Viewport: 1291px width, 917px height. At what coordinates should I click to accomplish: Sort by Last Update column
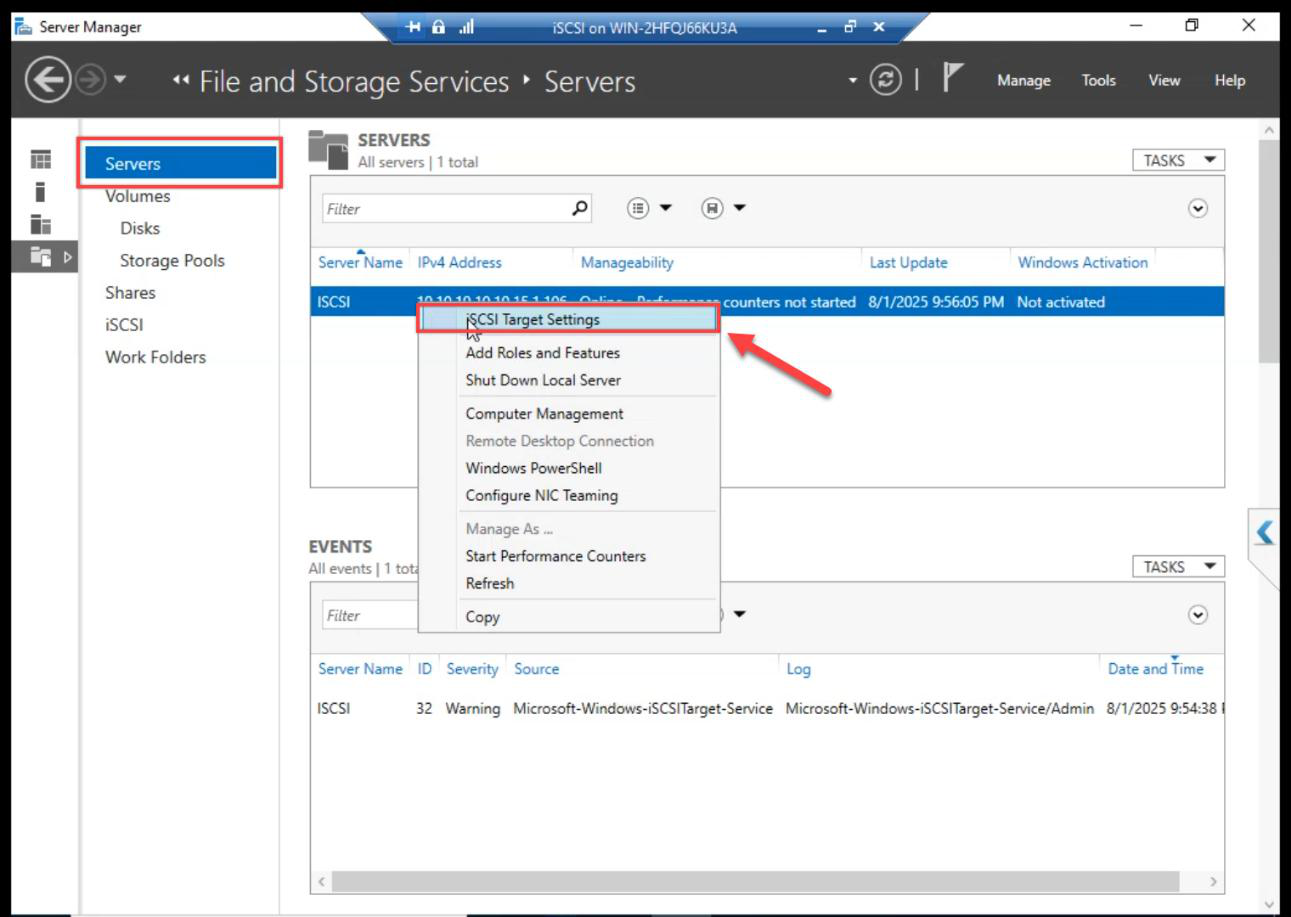[x=908, y=262]
